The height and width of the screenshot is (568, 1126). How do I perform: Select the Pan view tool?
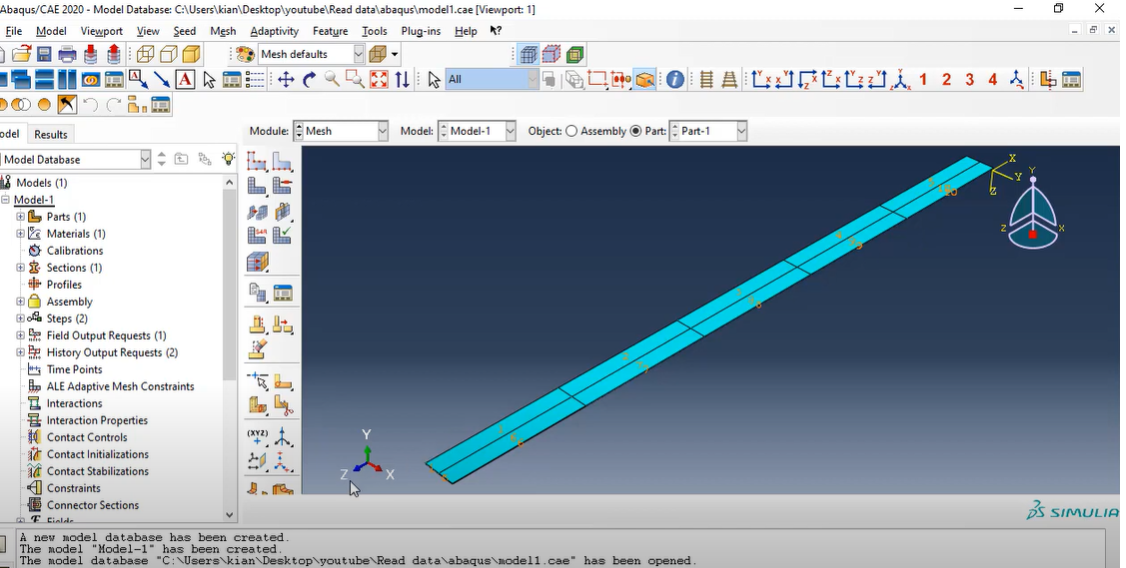tap(286, 80)
